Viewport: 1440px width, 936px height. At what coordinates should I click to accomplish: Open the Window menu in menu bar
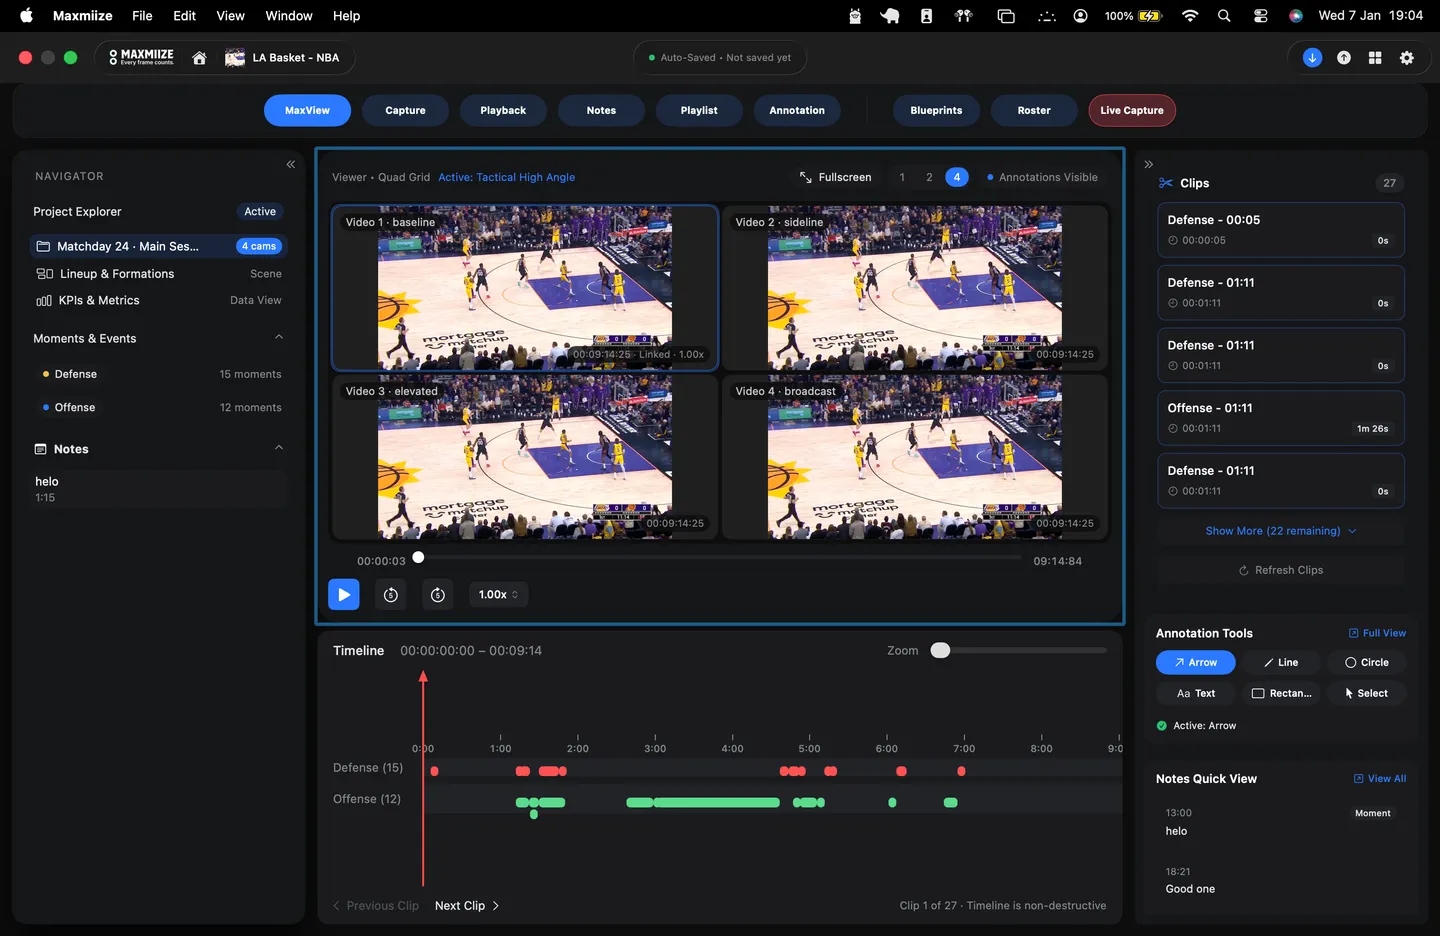point(289,16)
